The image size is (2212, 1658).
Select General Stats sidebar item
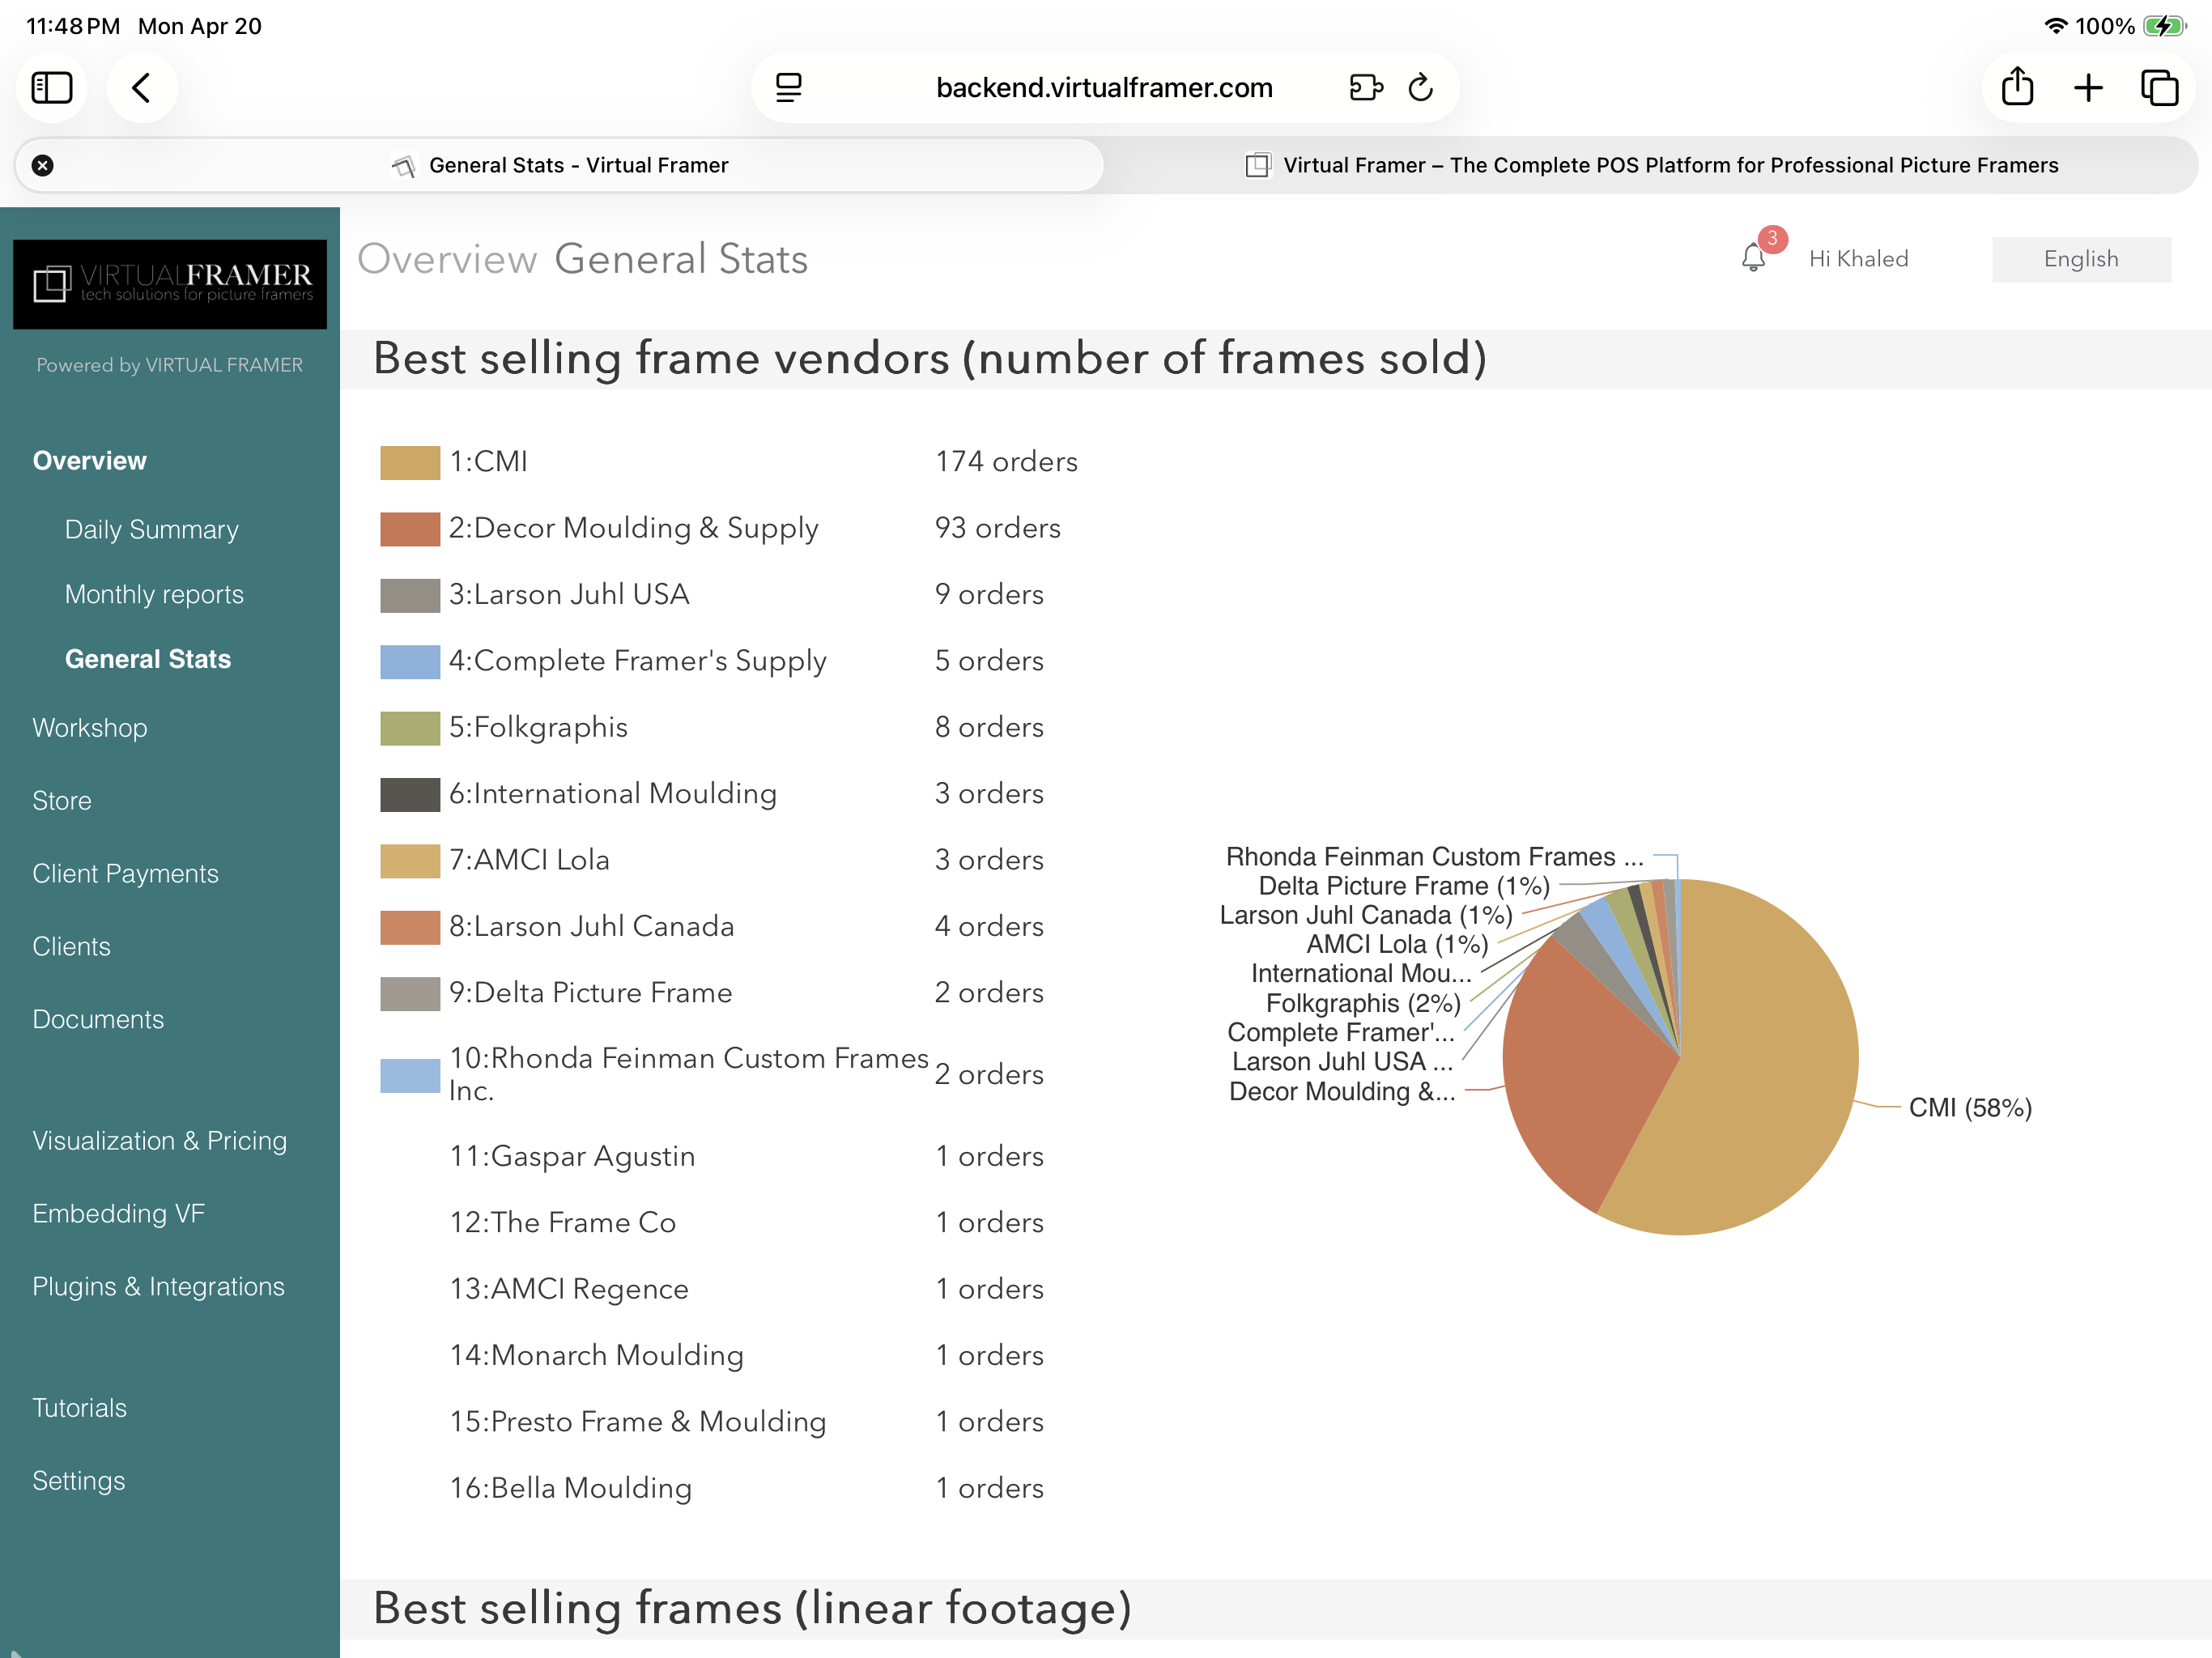[148, 659]
